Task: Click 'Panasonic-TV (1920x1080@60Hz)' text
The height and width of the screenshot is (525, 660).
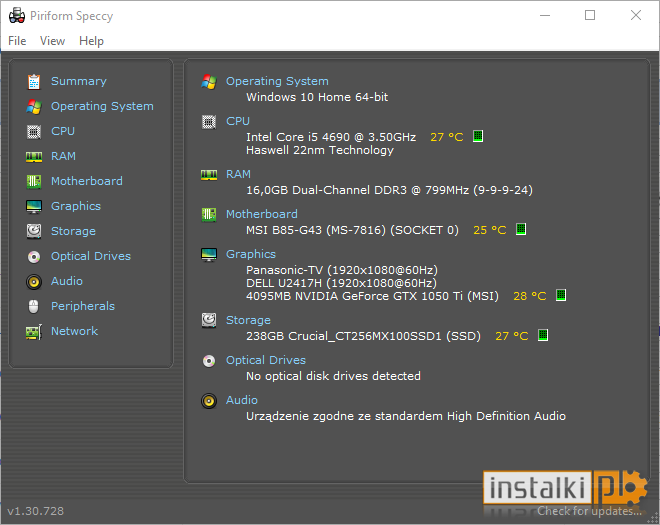Action: [342, 270]
